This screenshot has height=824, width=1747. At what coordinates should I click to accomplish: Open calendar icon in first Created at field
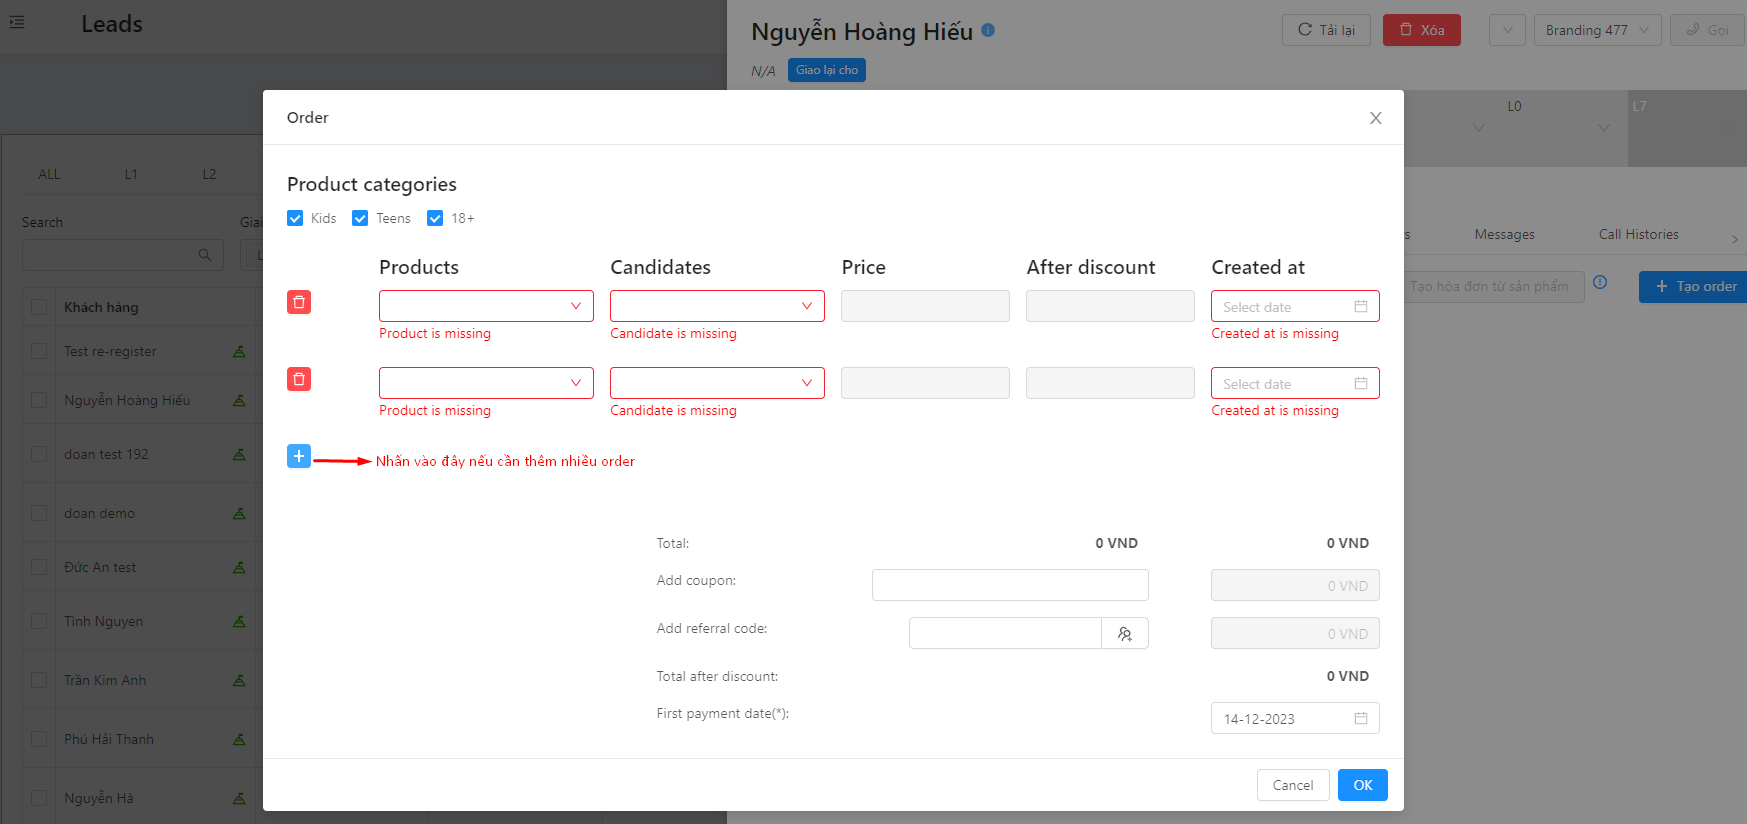tap(1361, 306)
